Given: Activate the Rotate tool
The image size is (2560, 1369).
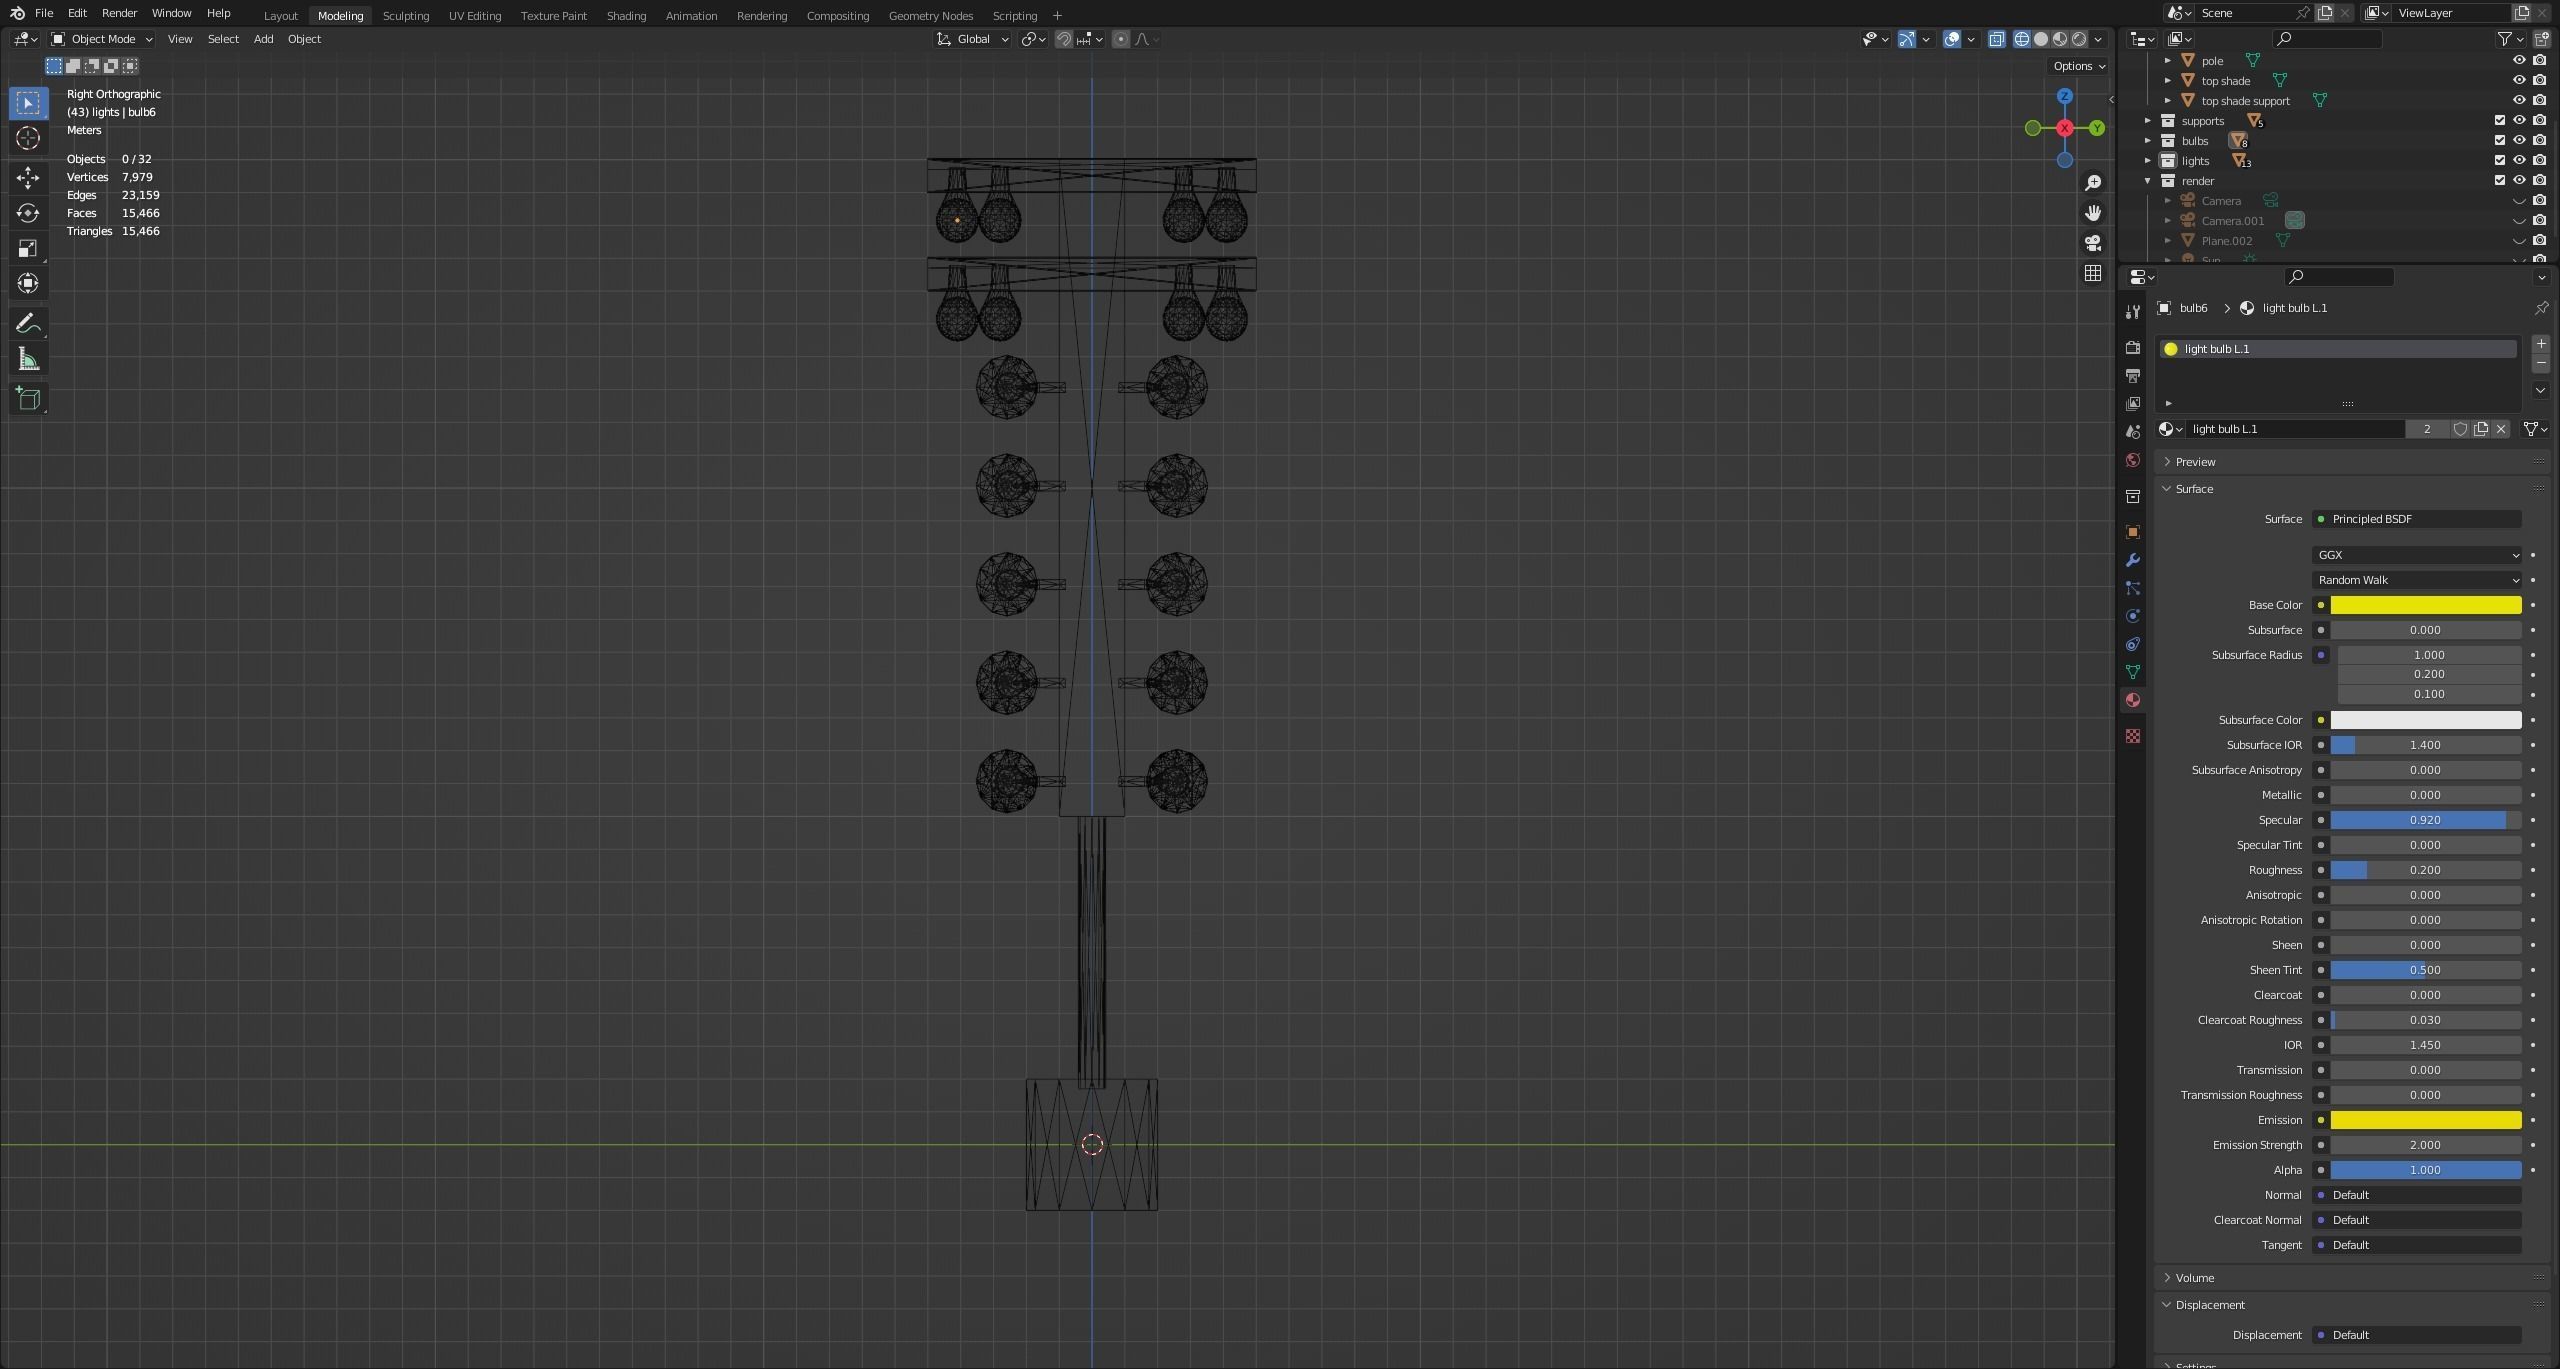Looking at the screenshot, I should [x=28, y=212].
